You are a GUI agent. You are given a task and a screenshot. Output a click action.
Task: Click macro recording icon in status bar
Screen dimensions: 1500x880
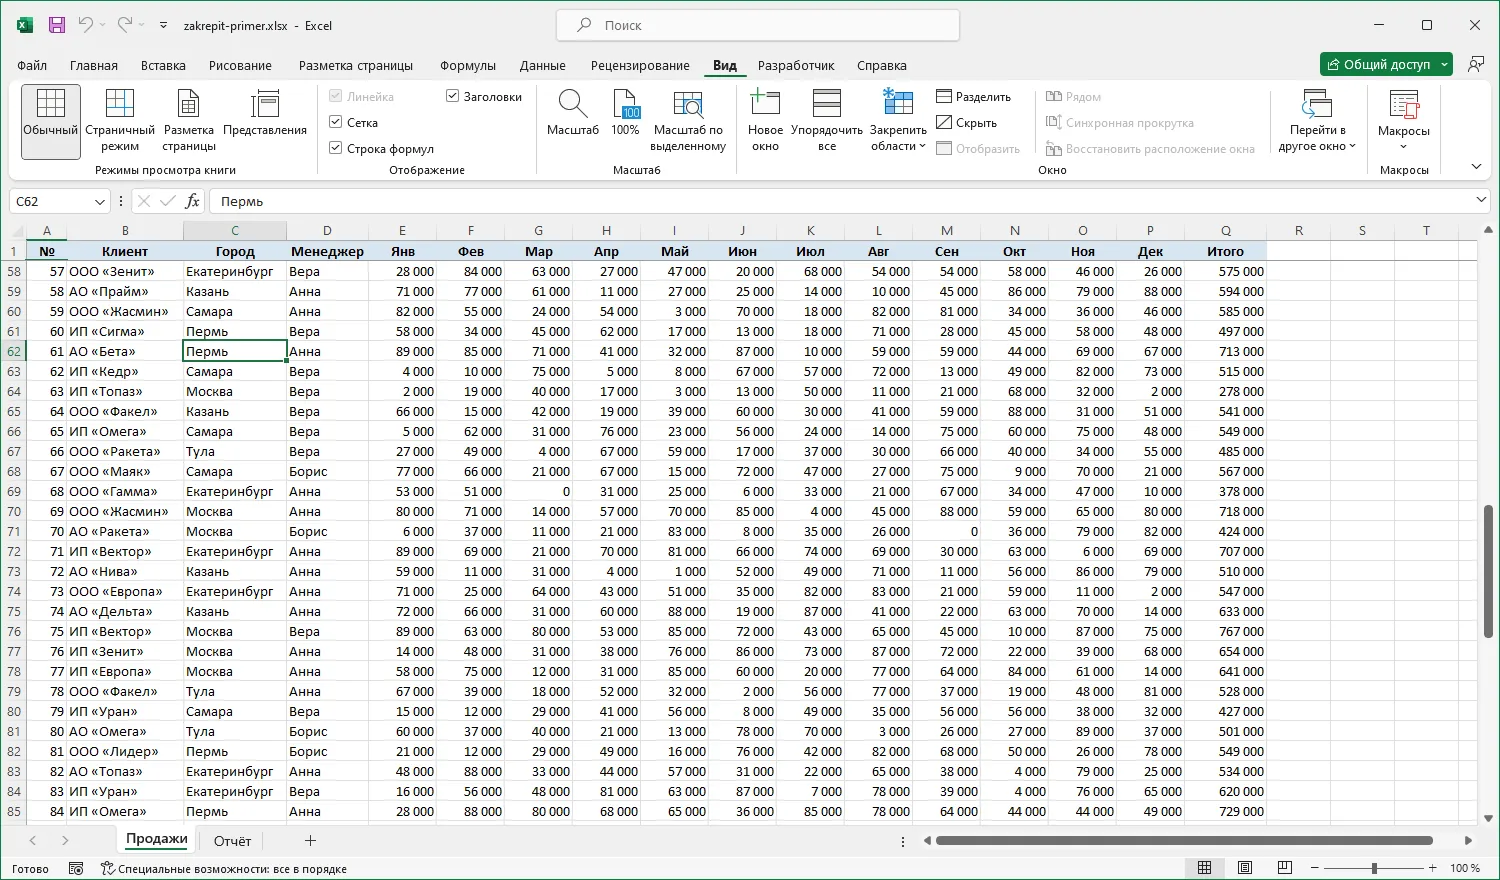coord(76,869)
